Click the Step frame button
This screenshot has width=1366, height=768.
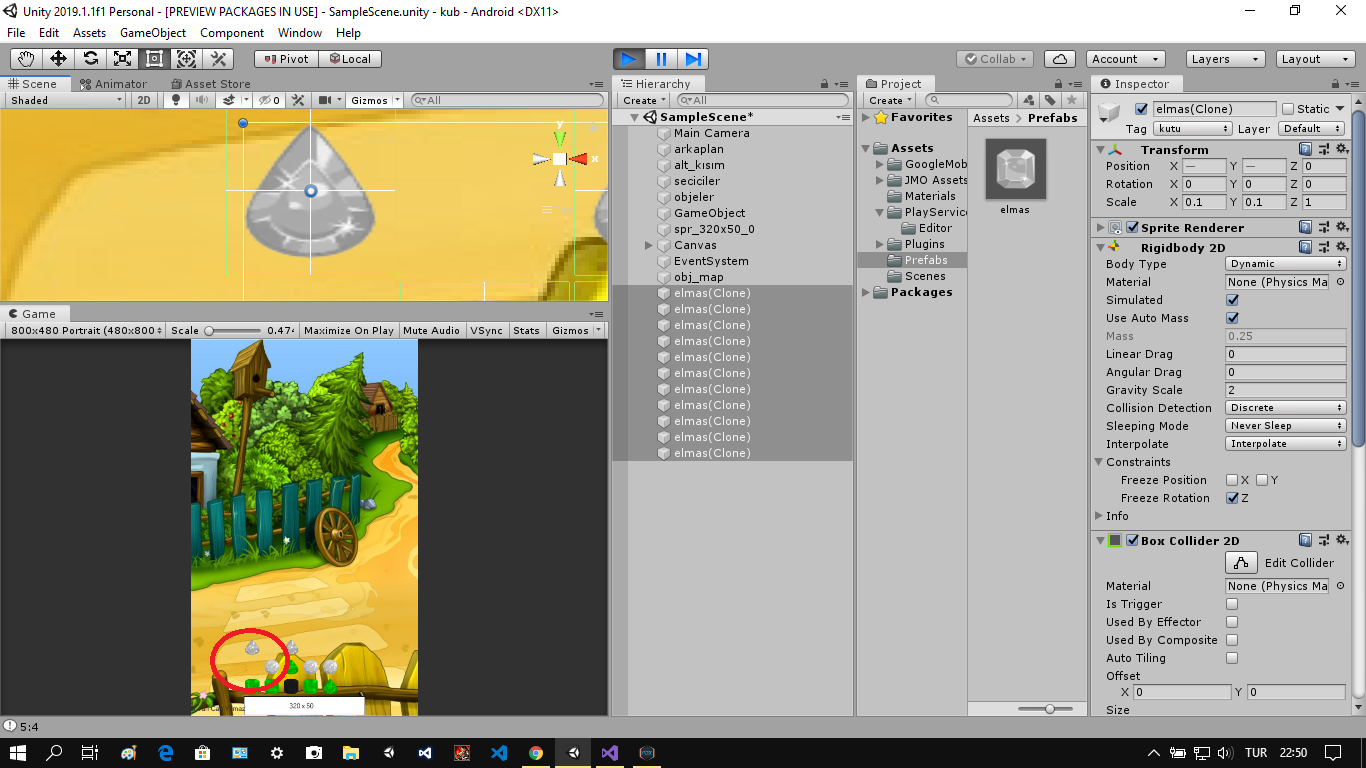pyautogui.click(x=693, y=59)
